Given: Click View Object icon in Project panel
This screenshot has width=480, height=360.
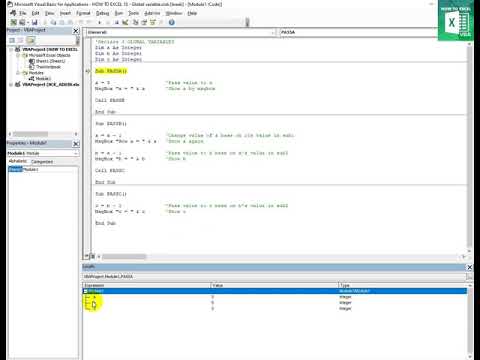Looking at the screenshot, I should 21,40.
